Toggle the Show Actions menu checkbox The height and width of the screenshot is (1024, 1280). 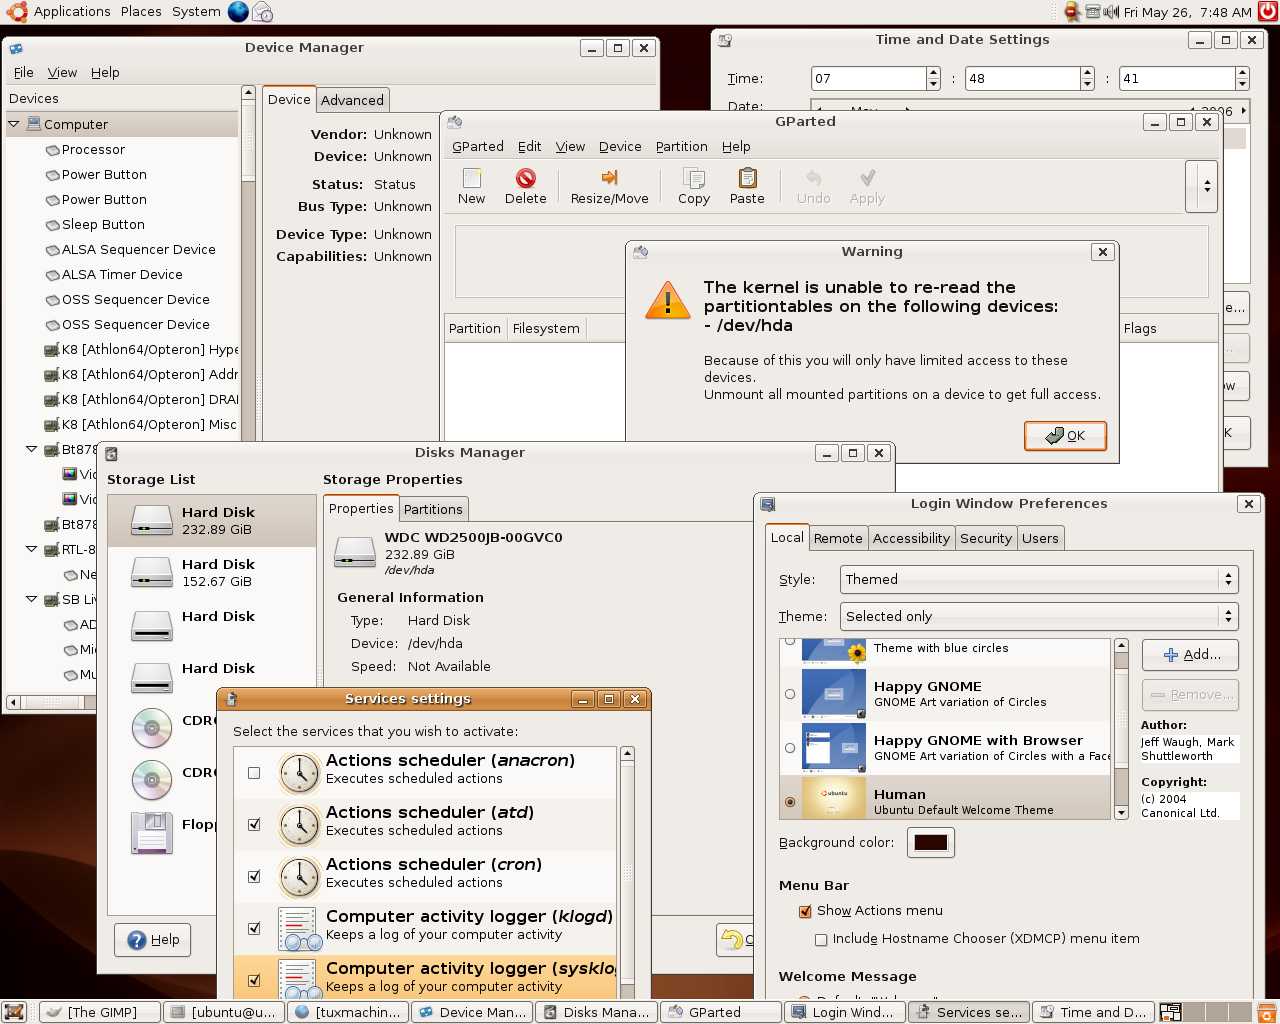point(805,911)
